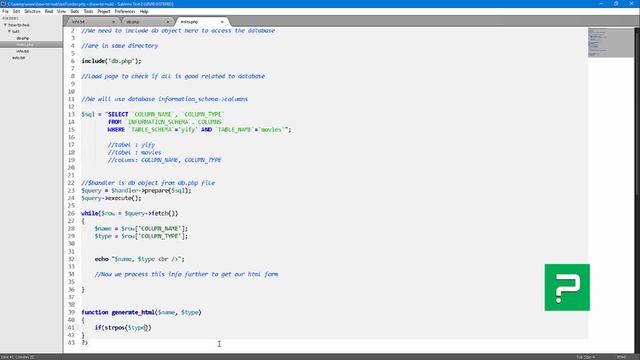Open the Tab Size status bar selector
640x360 pixels.
click(586, 357)
